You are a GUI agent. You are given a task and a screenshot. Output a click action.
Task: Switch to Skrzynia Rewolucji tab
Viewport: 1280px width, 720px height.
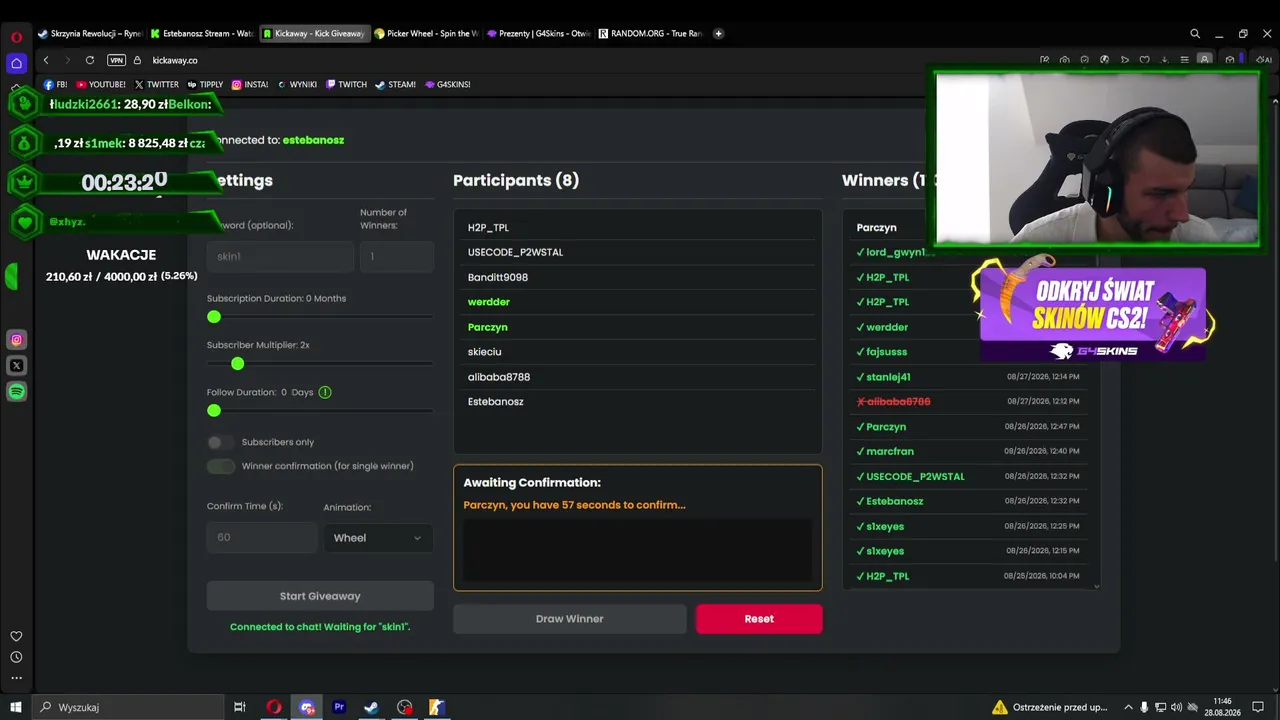(90, 33)
